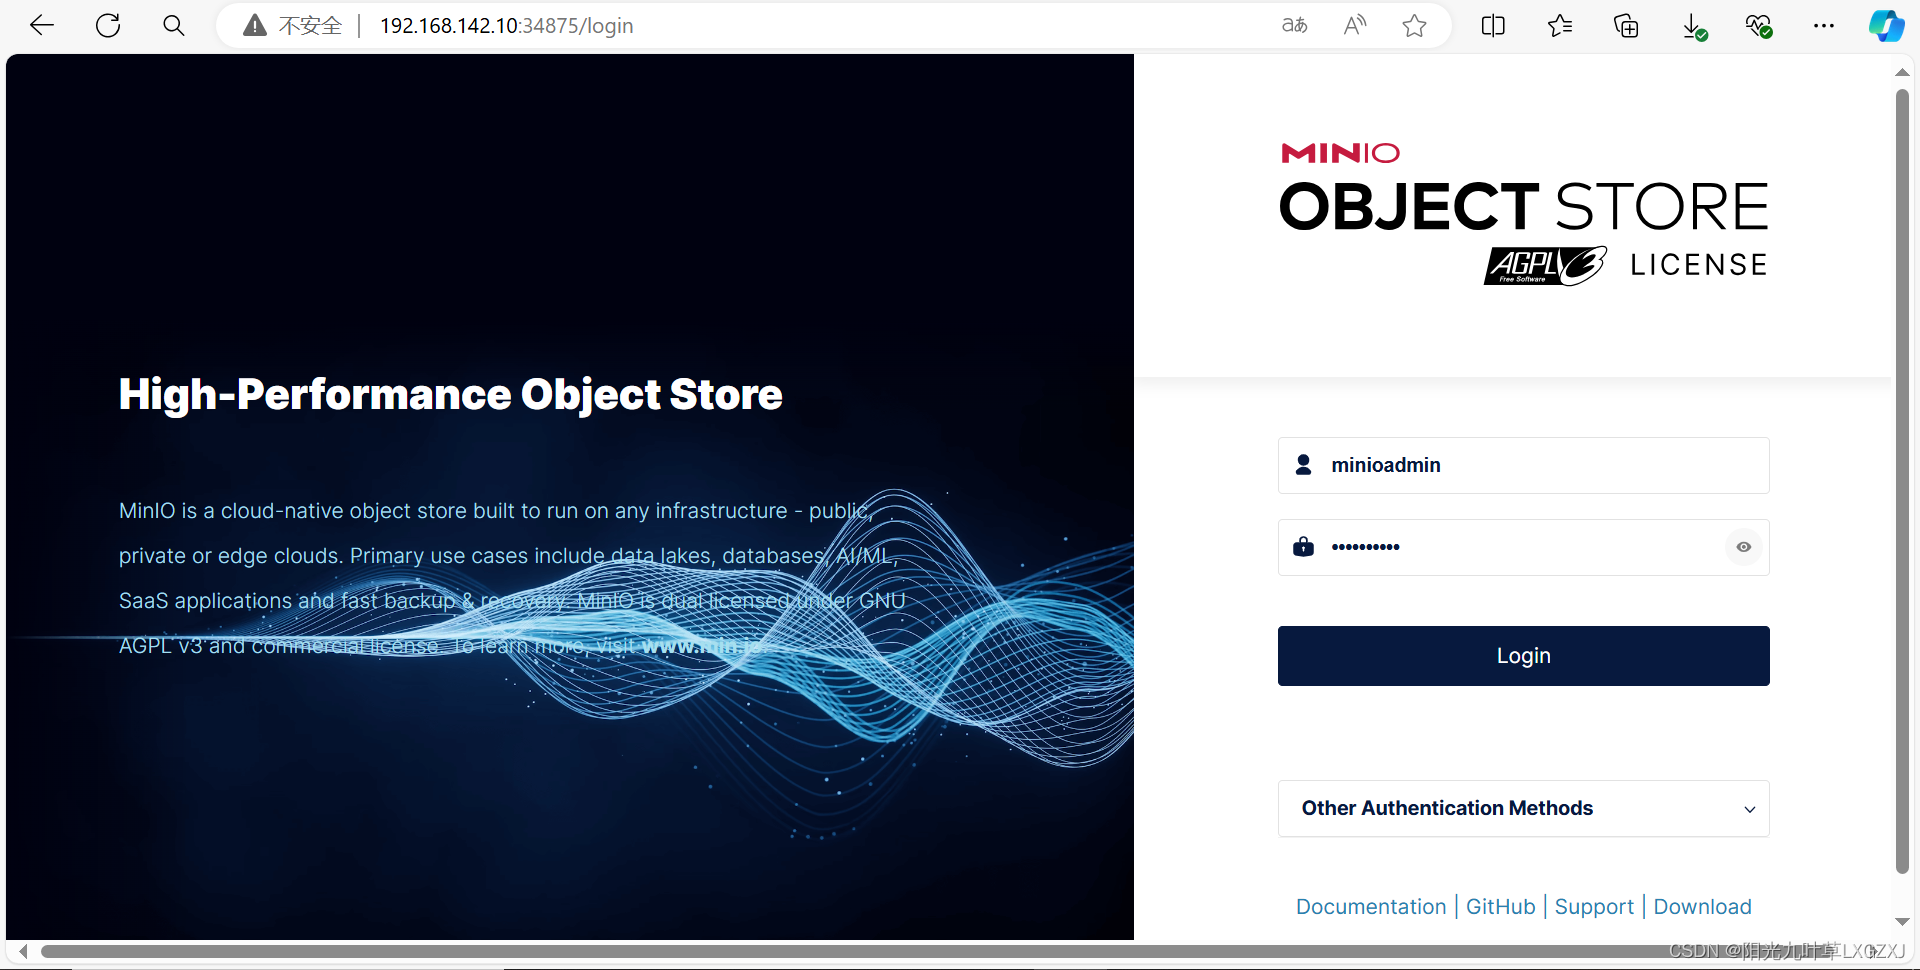Screen dimensions: 1920x970
Task: Reload the page with the refresh icon
Action: tap(108, 26)
